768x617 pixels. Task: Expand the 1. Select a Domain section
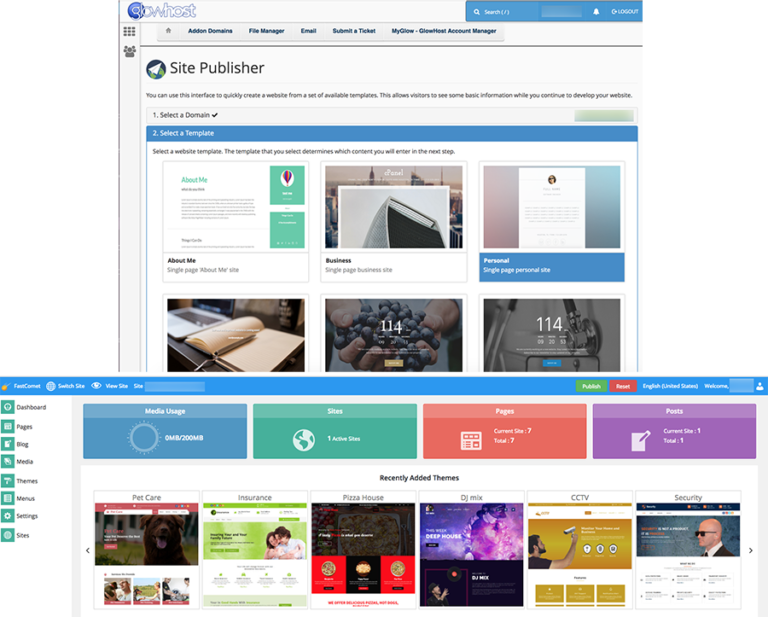pos(392,115)
